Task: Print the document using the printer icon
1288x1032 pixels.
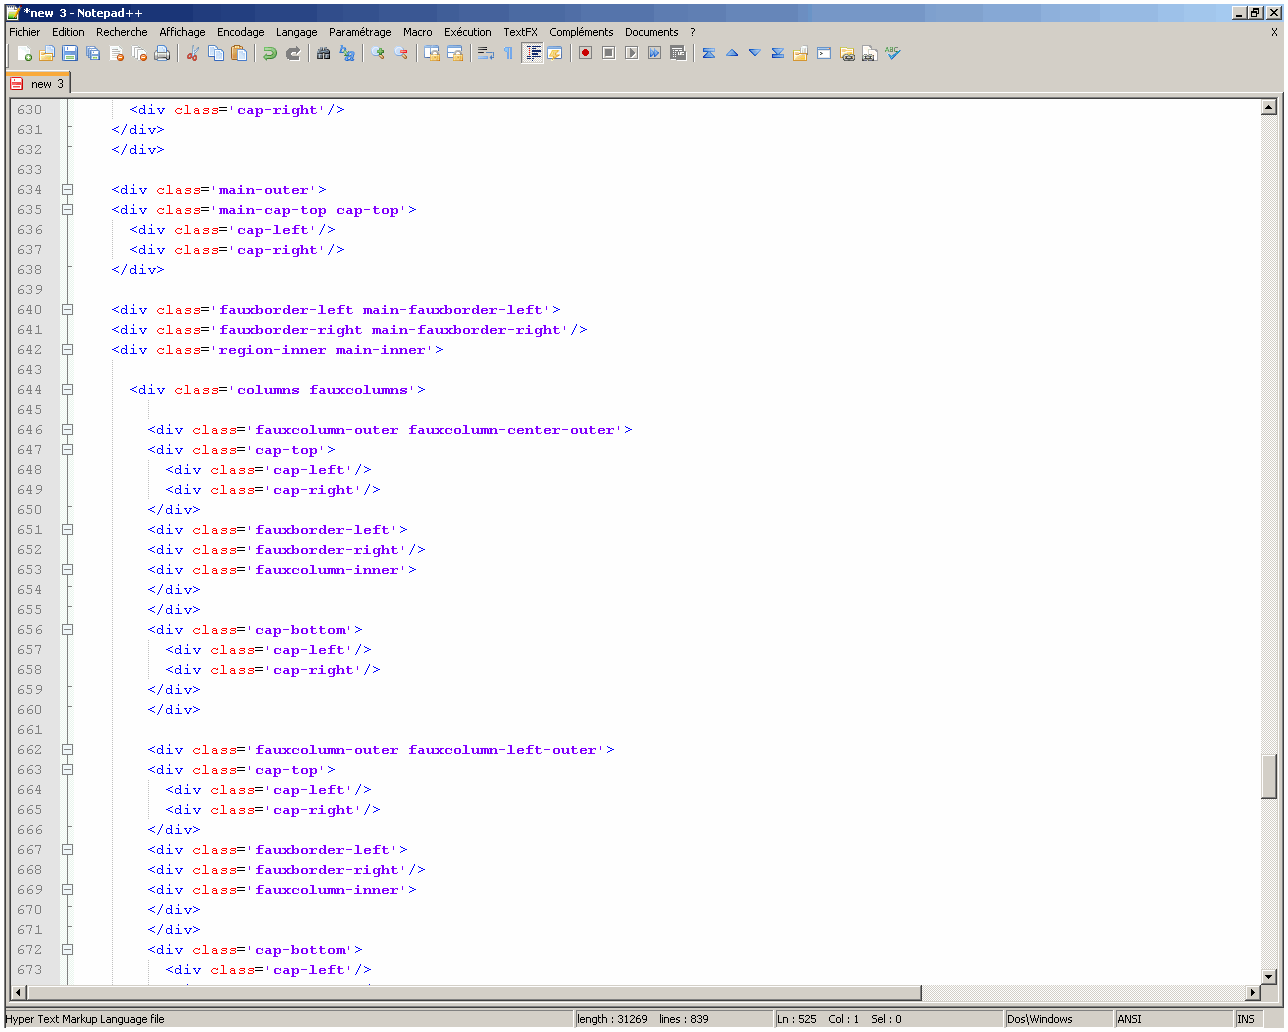Action: click(162, 53)
